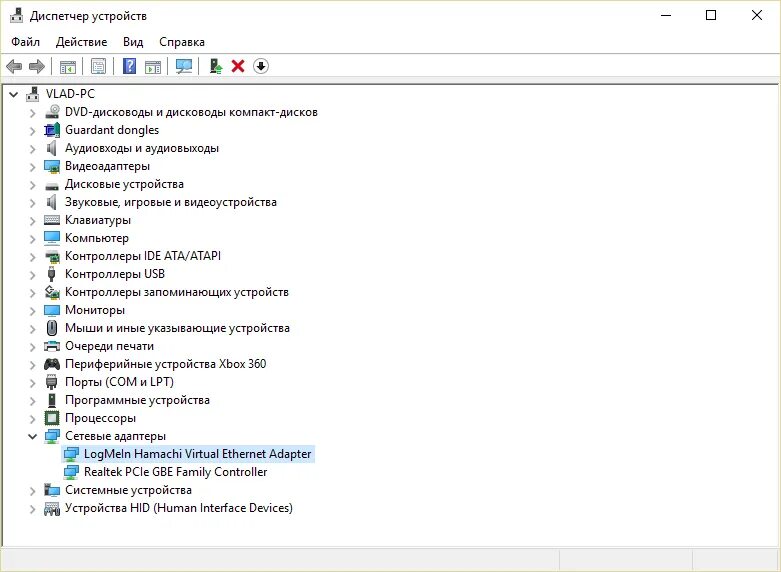Viewport: 781px width, 572px height.
Task: Click the Дисковые устройства drive icon
Action: click(52, 186)
